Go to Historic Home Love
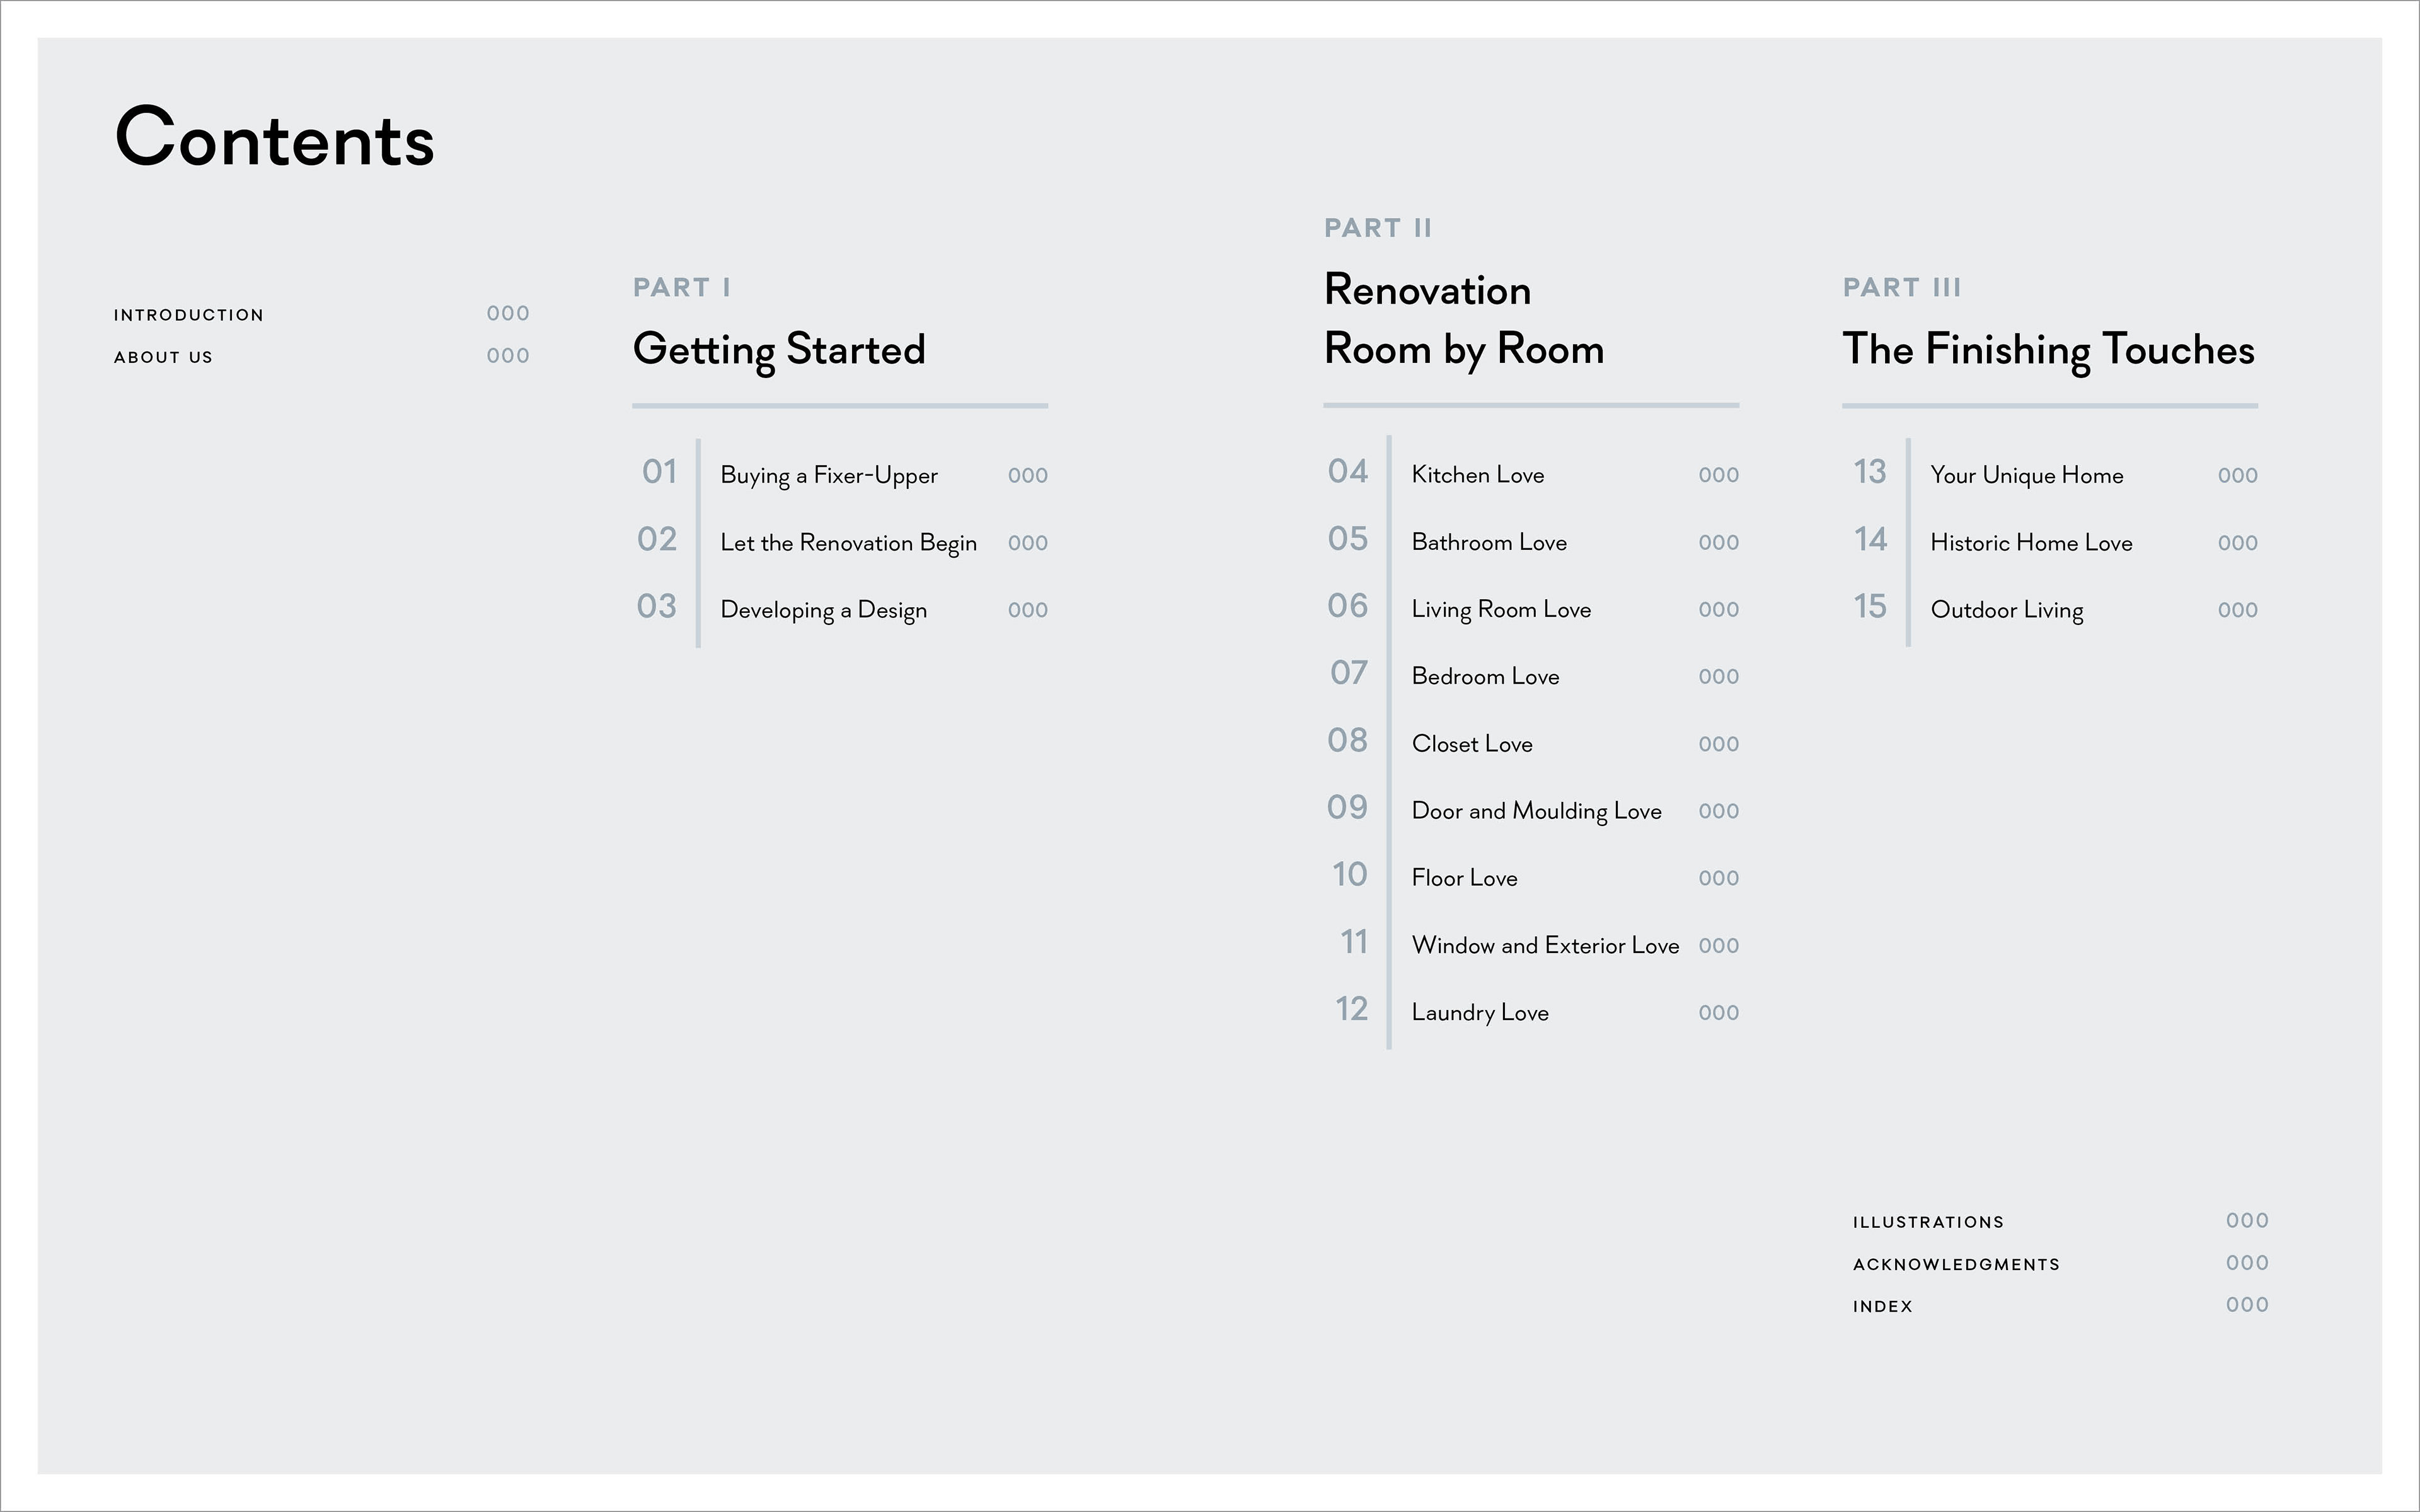The width and height of the screenshot is (2420, 1512). [x=2030, y=543]
